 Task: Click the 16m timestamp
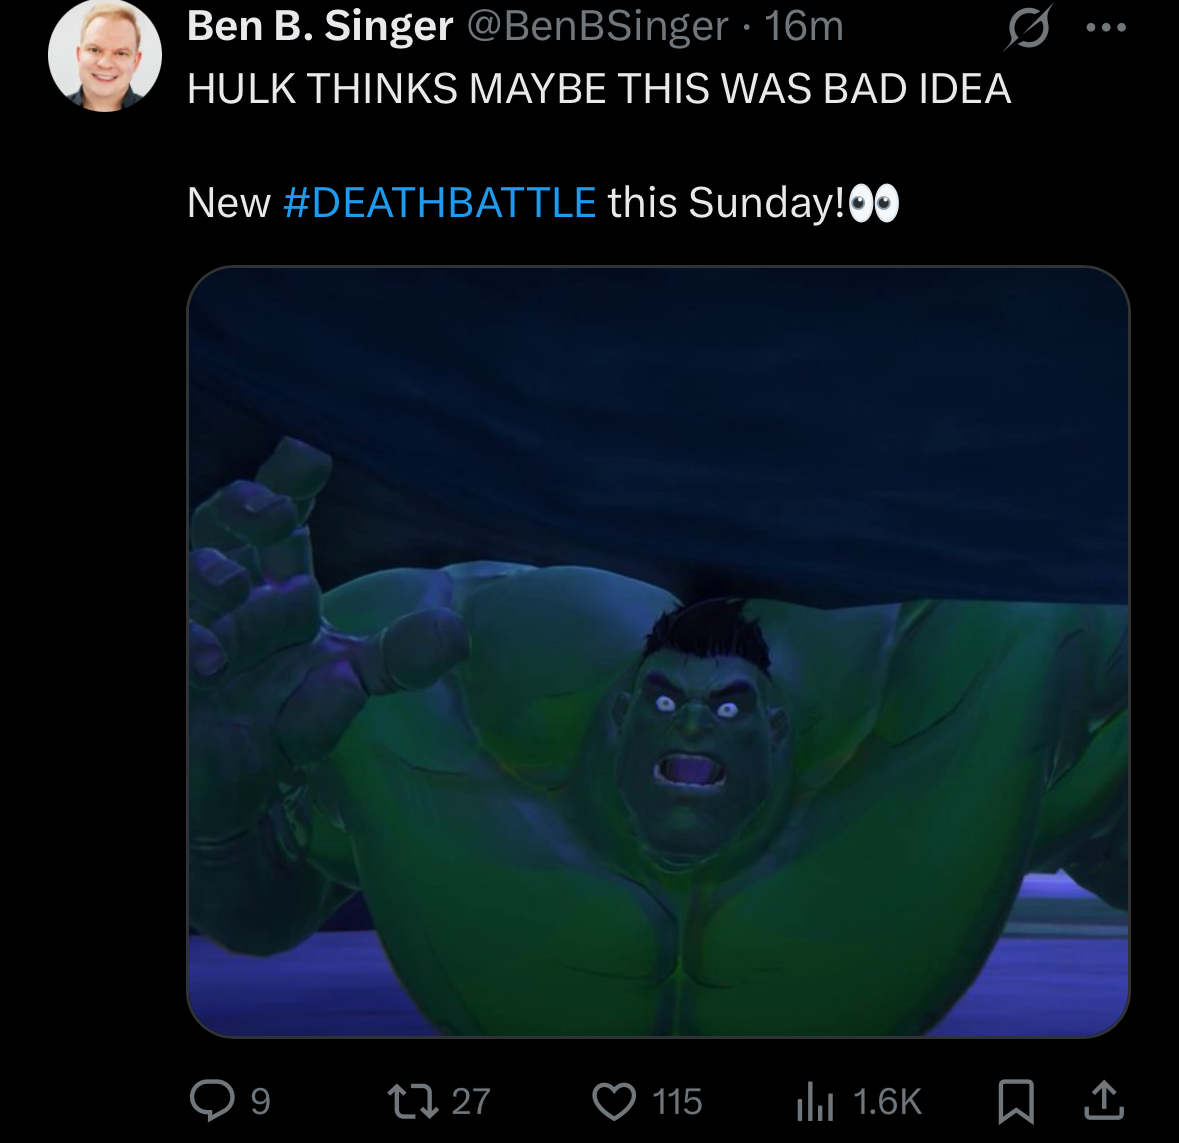click(804, 26)
